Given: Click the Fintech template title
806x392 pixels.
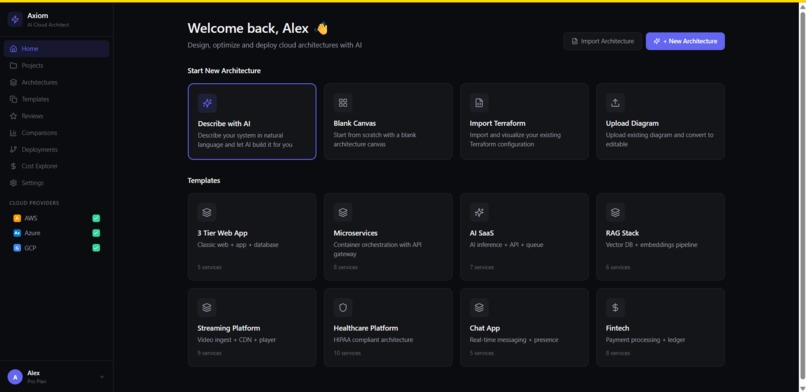Looking at the screenshot, I should click(617, 328).
